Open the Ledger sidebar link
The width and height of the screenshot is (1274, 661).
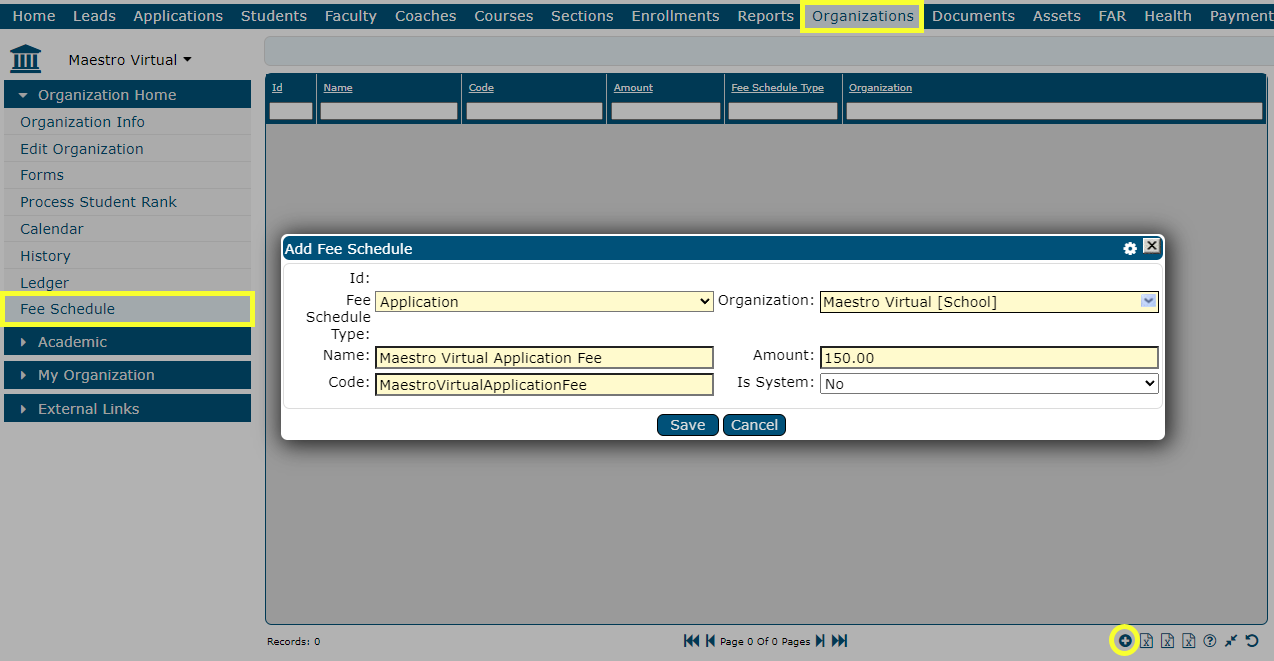45,283
